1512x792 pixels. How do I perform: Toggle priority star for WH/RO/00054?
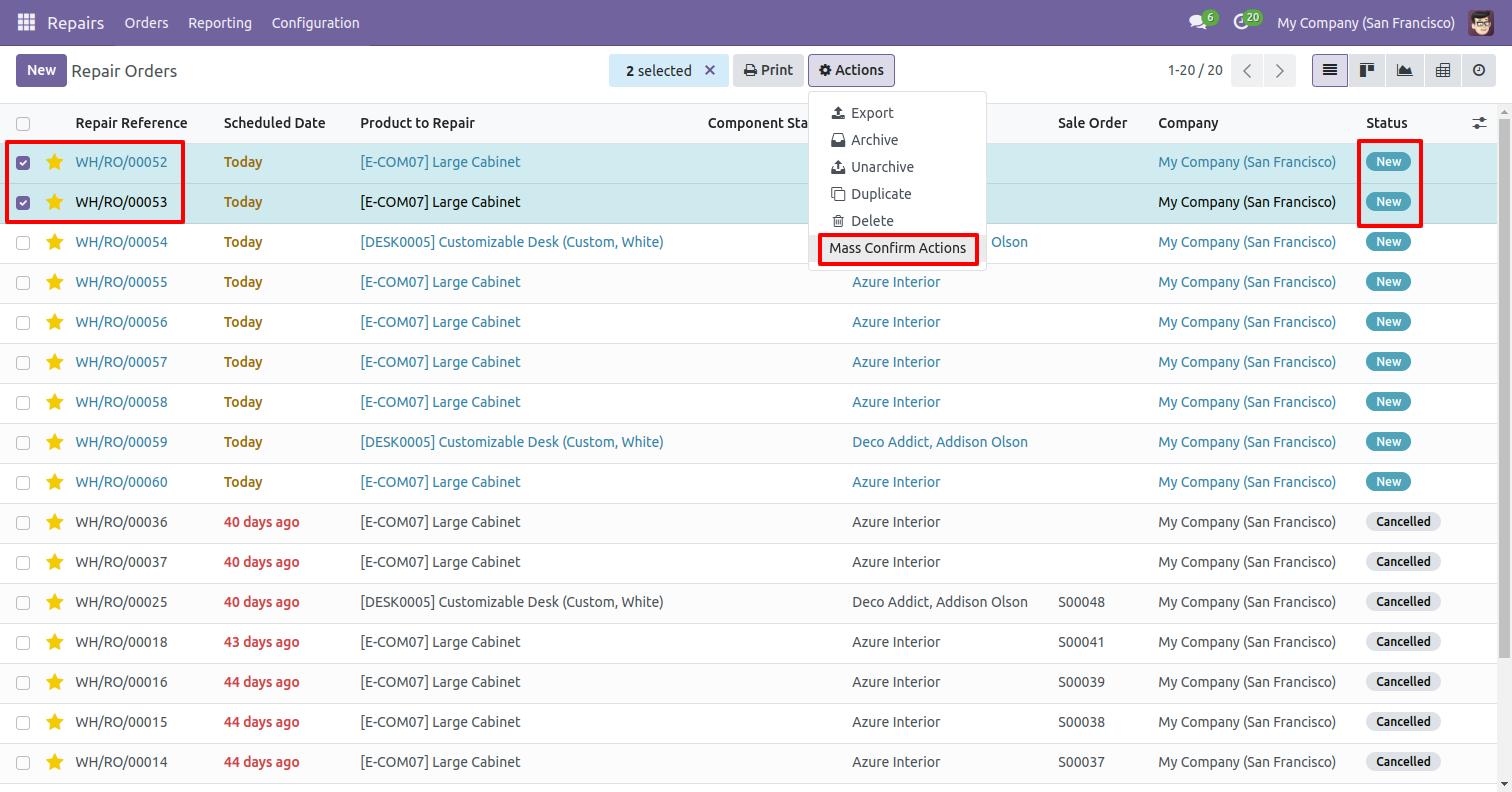55,242
